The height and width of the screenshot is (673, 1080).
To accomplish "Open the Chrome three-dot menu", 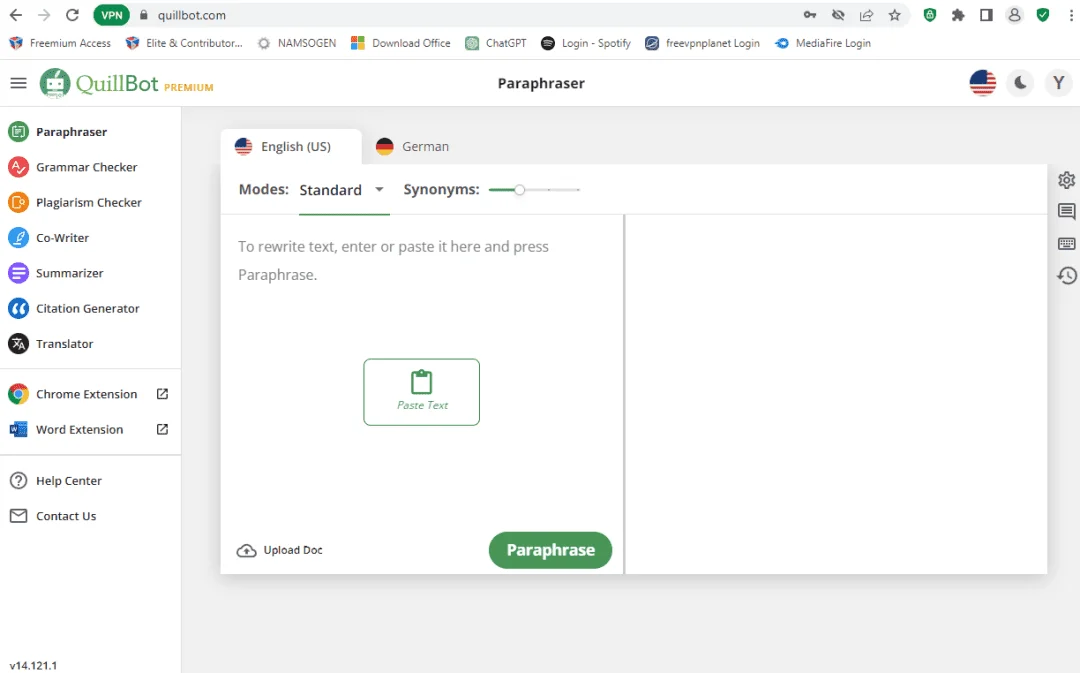I will 1071,15.
